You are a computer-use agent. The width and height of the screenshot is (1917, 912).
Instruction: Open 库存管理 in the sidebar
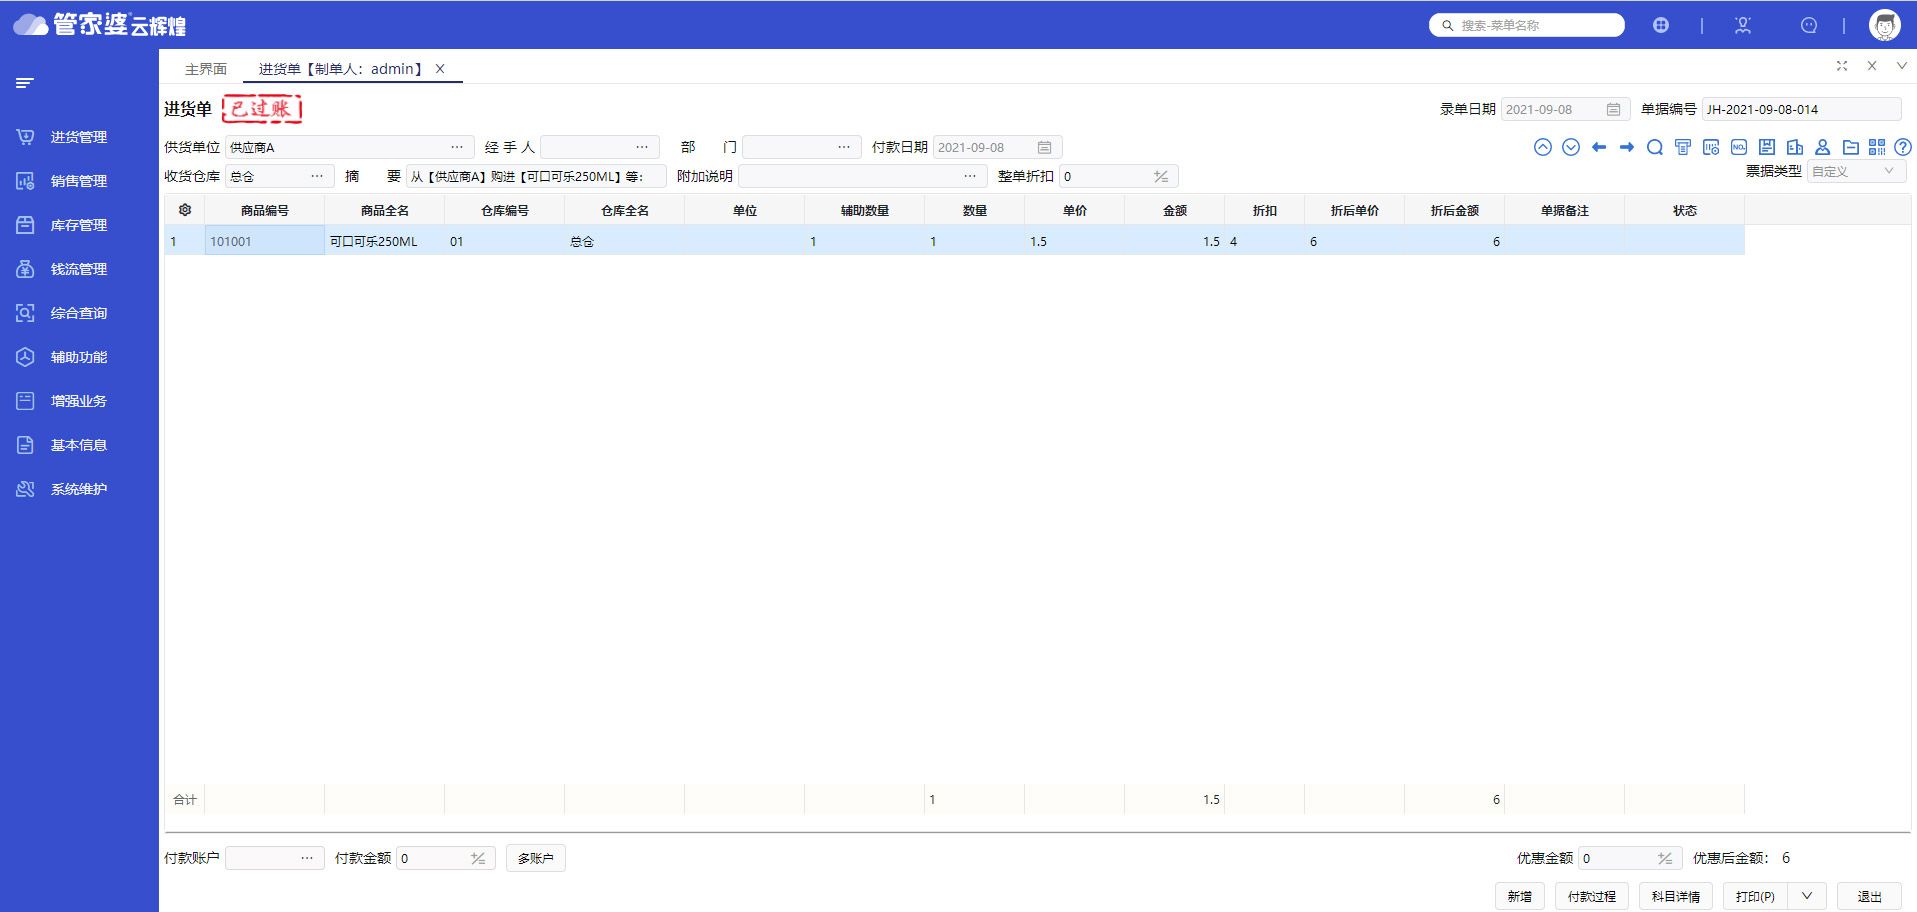point(78,225)
